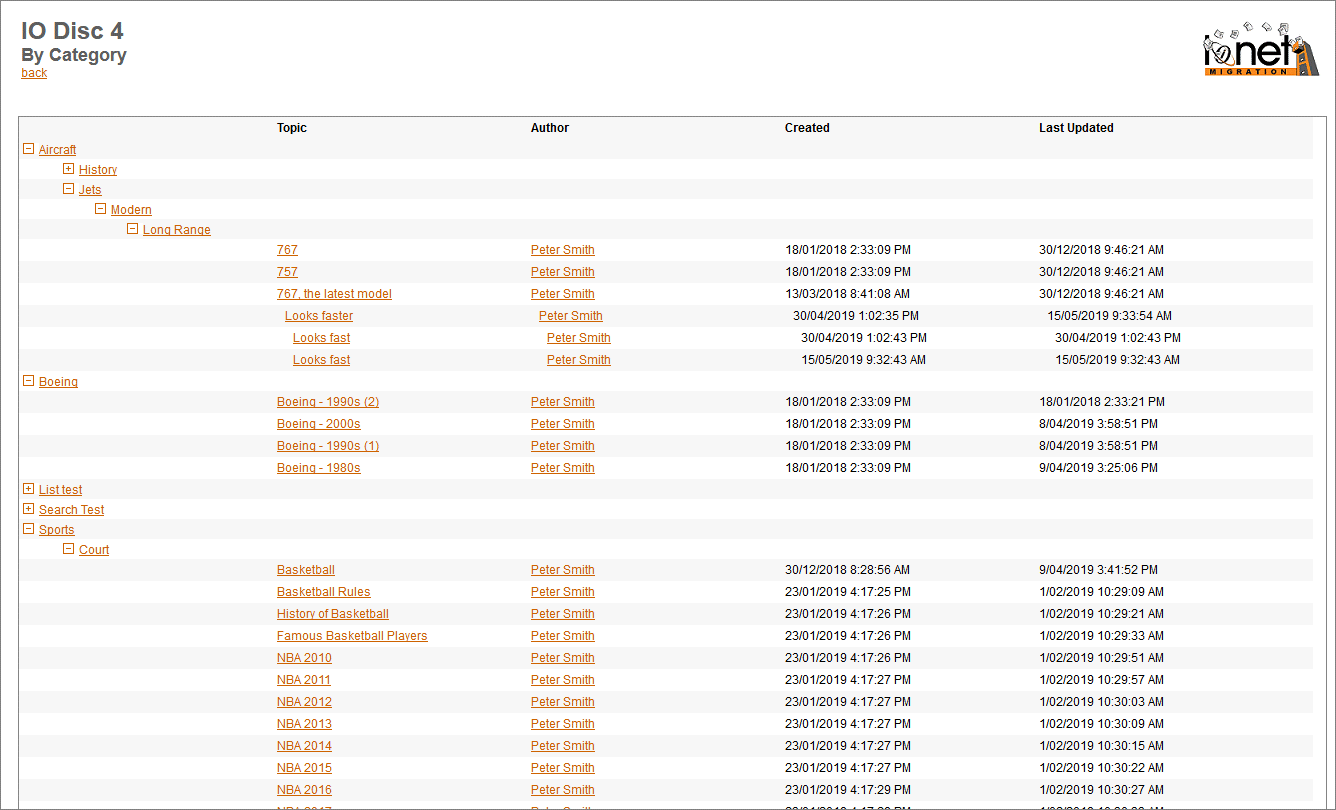Click the IO Disc 4 page heading

[x=72, y=31]
